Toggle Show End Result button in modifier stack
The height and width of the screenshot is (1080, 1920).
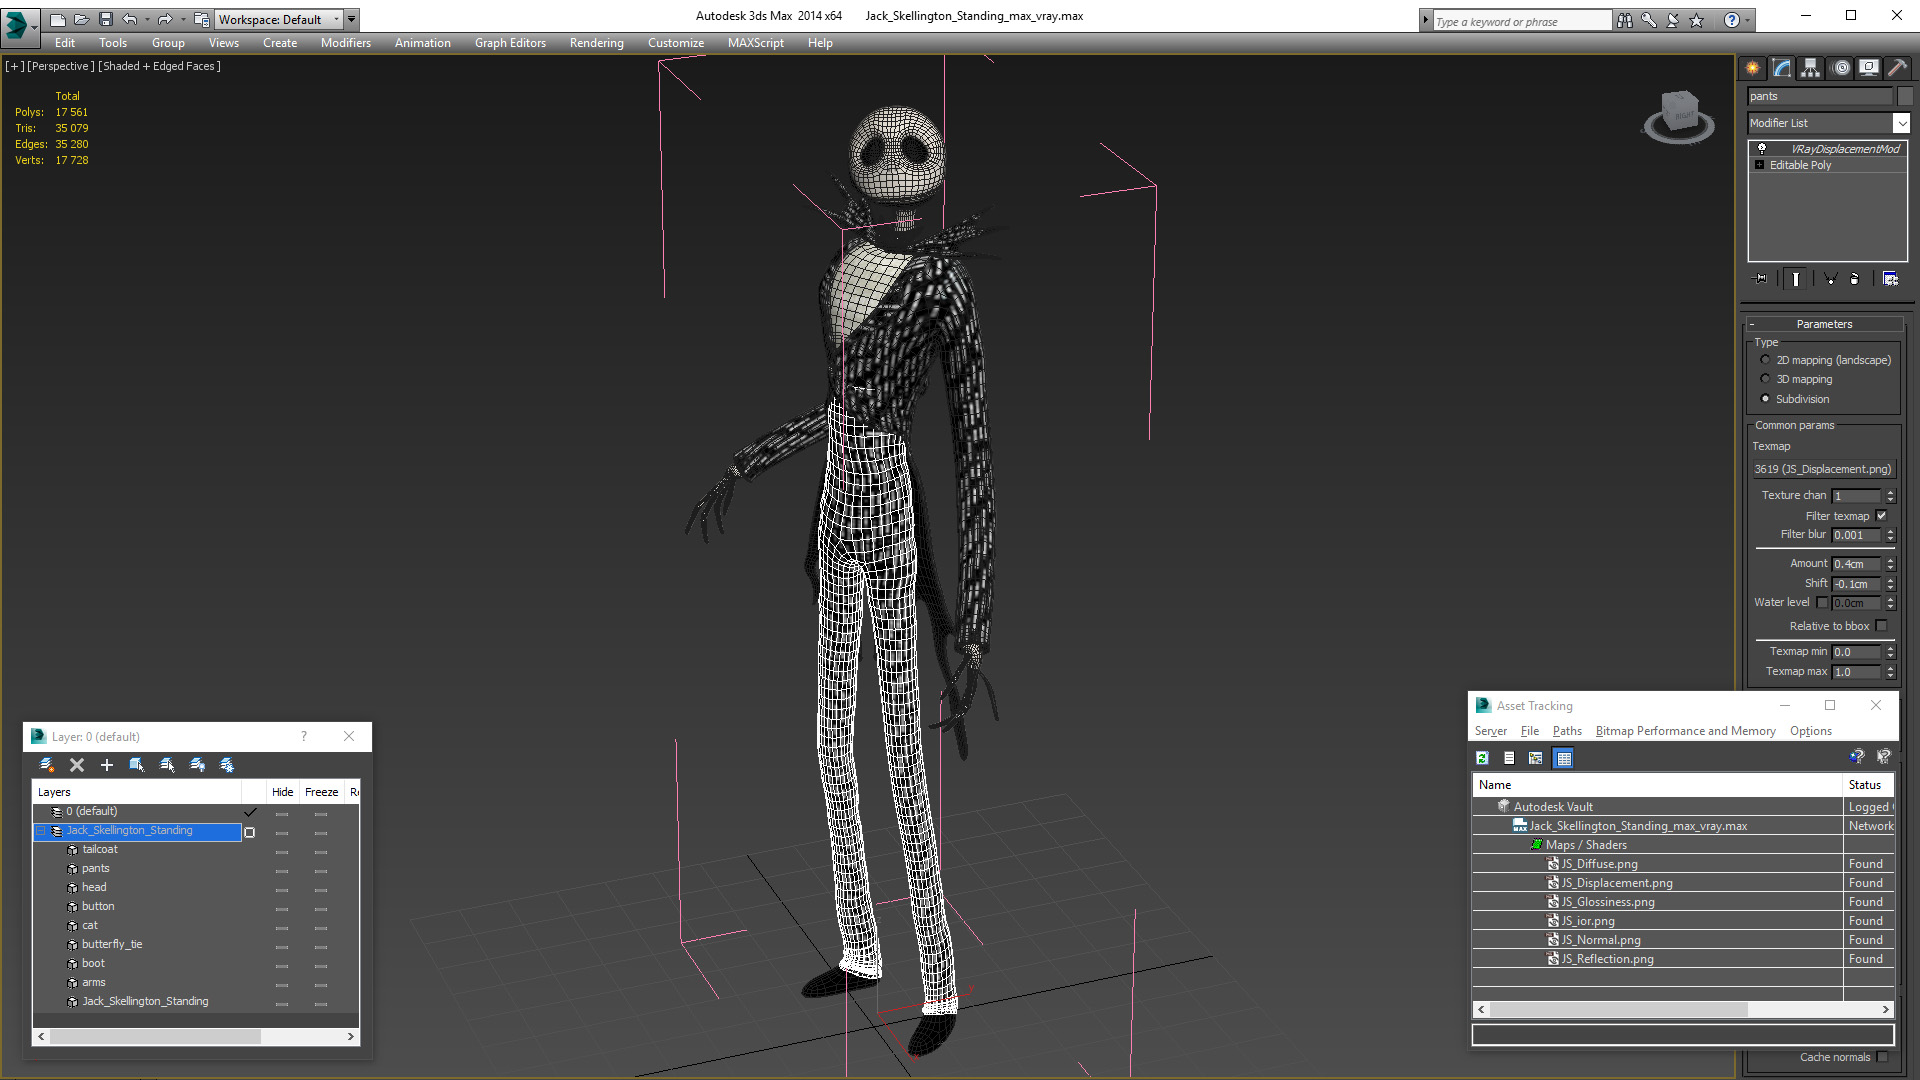[1796, 279]
